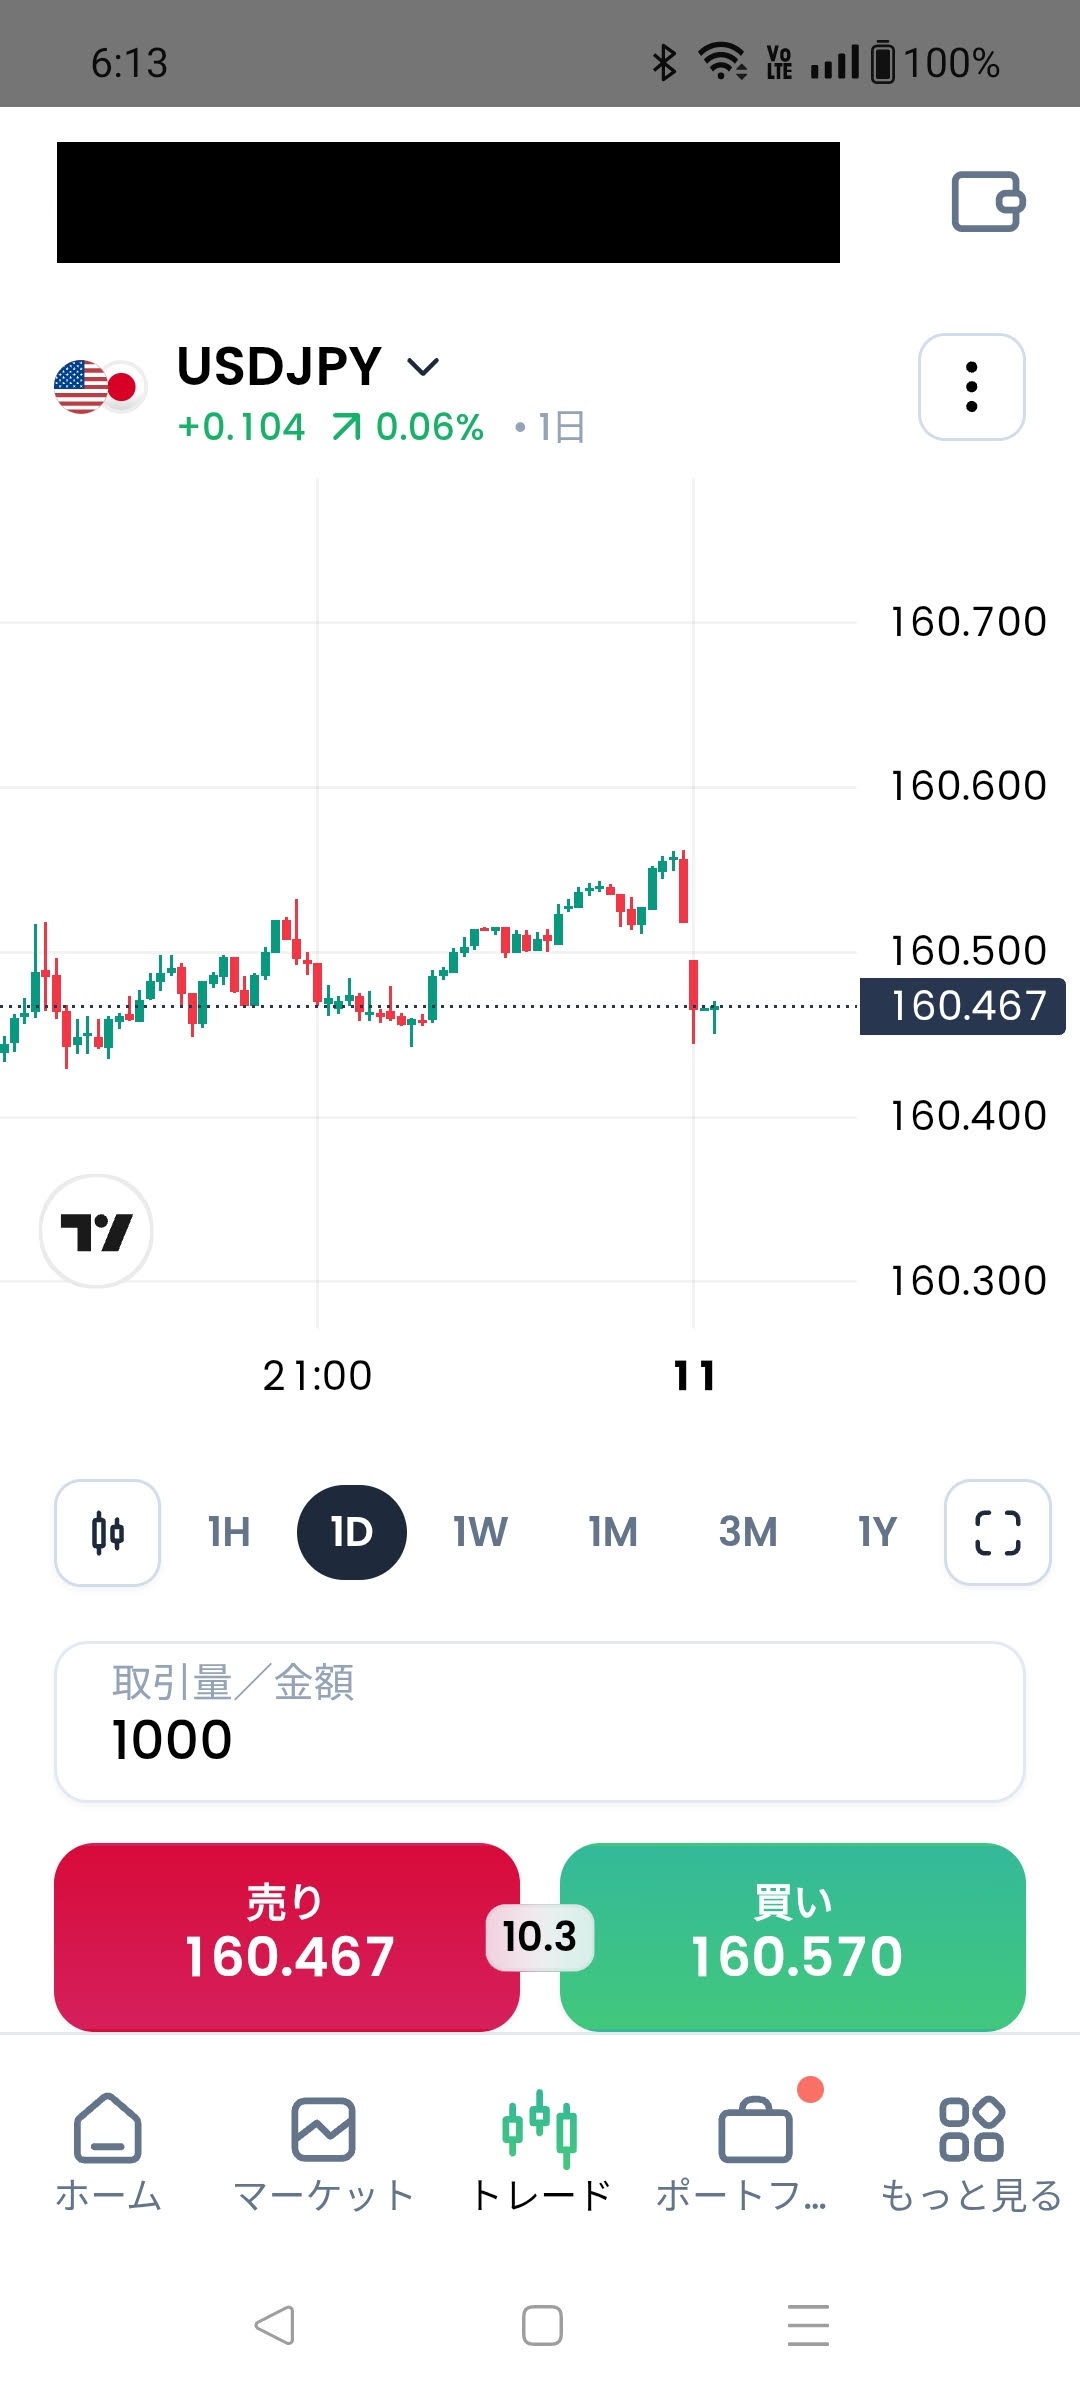Tap the Android back navigation button
The width and height of the screenshot is (1080, 2400).
pos(274,2325)
